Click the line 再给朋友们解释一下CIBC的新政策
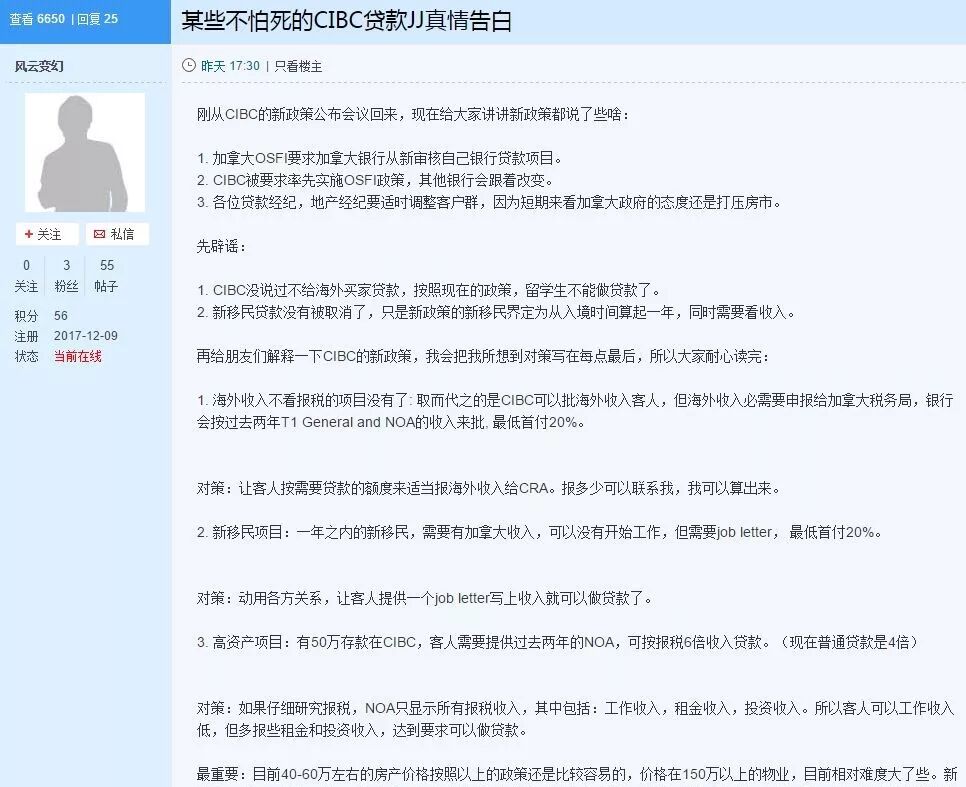 [483, 356]
